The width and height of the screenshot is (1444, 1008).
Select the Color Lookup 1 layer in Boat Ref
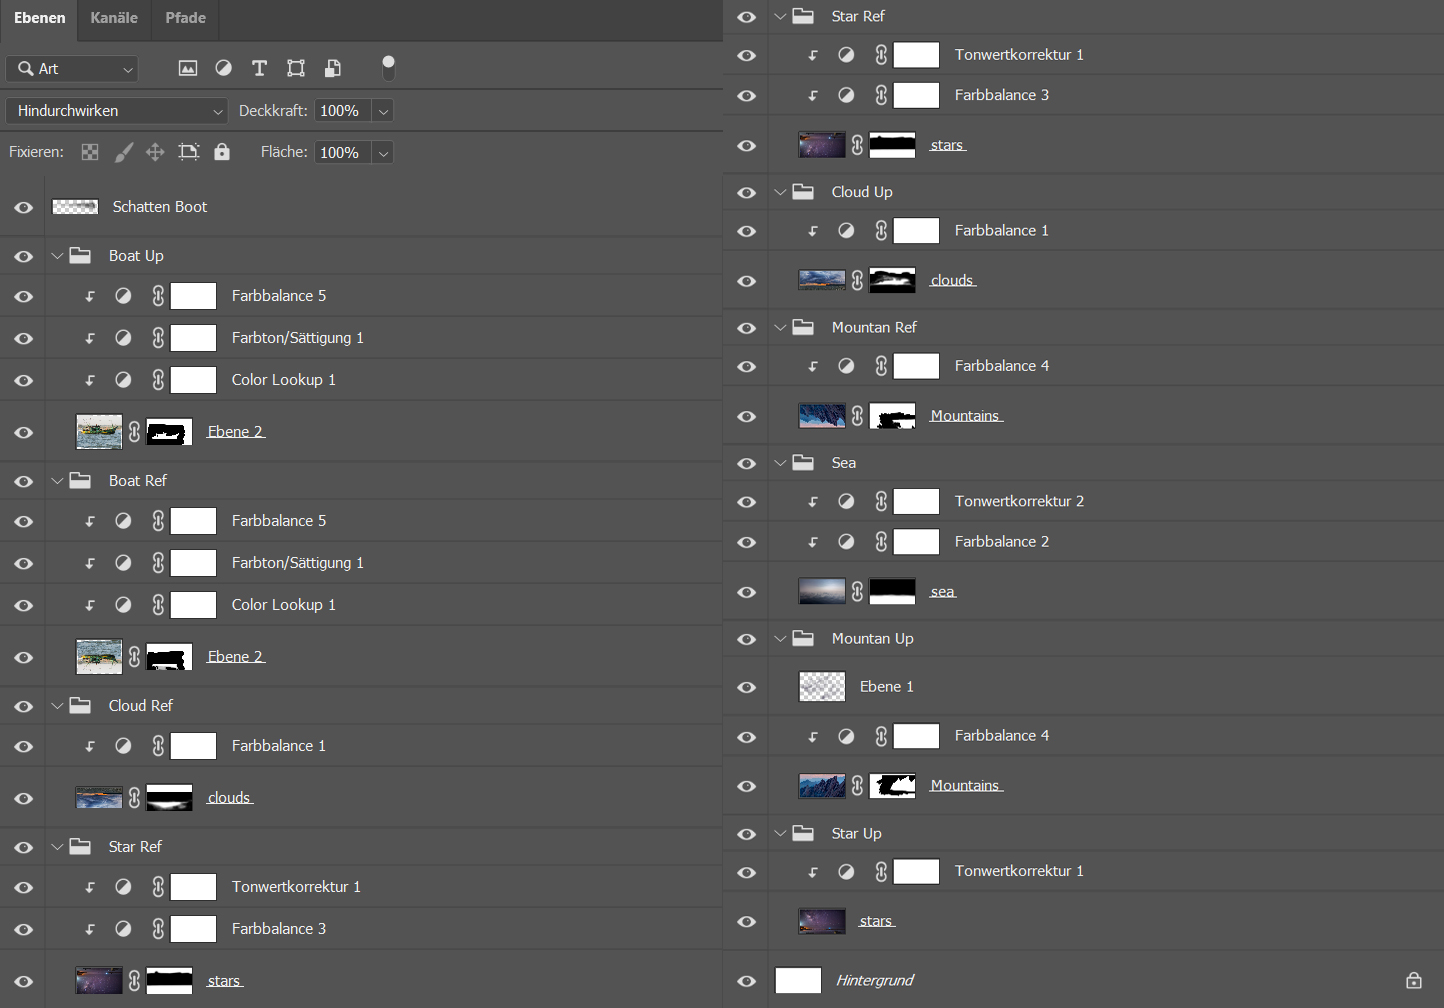(x=283, y=605)
